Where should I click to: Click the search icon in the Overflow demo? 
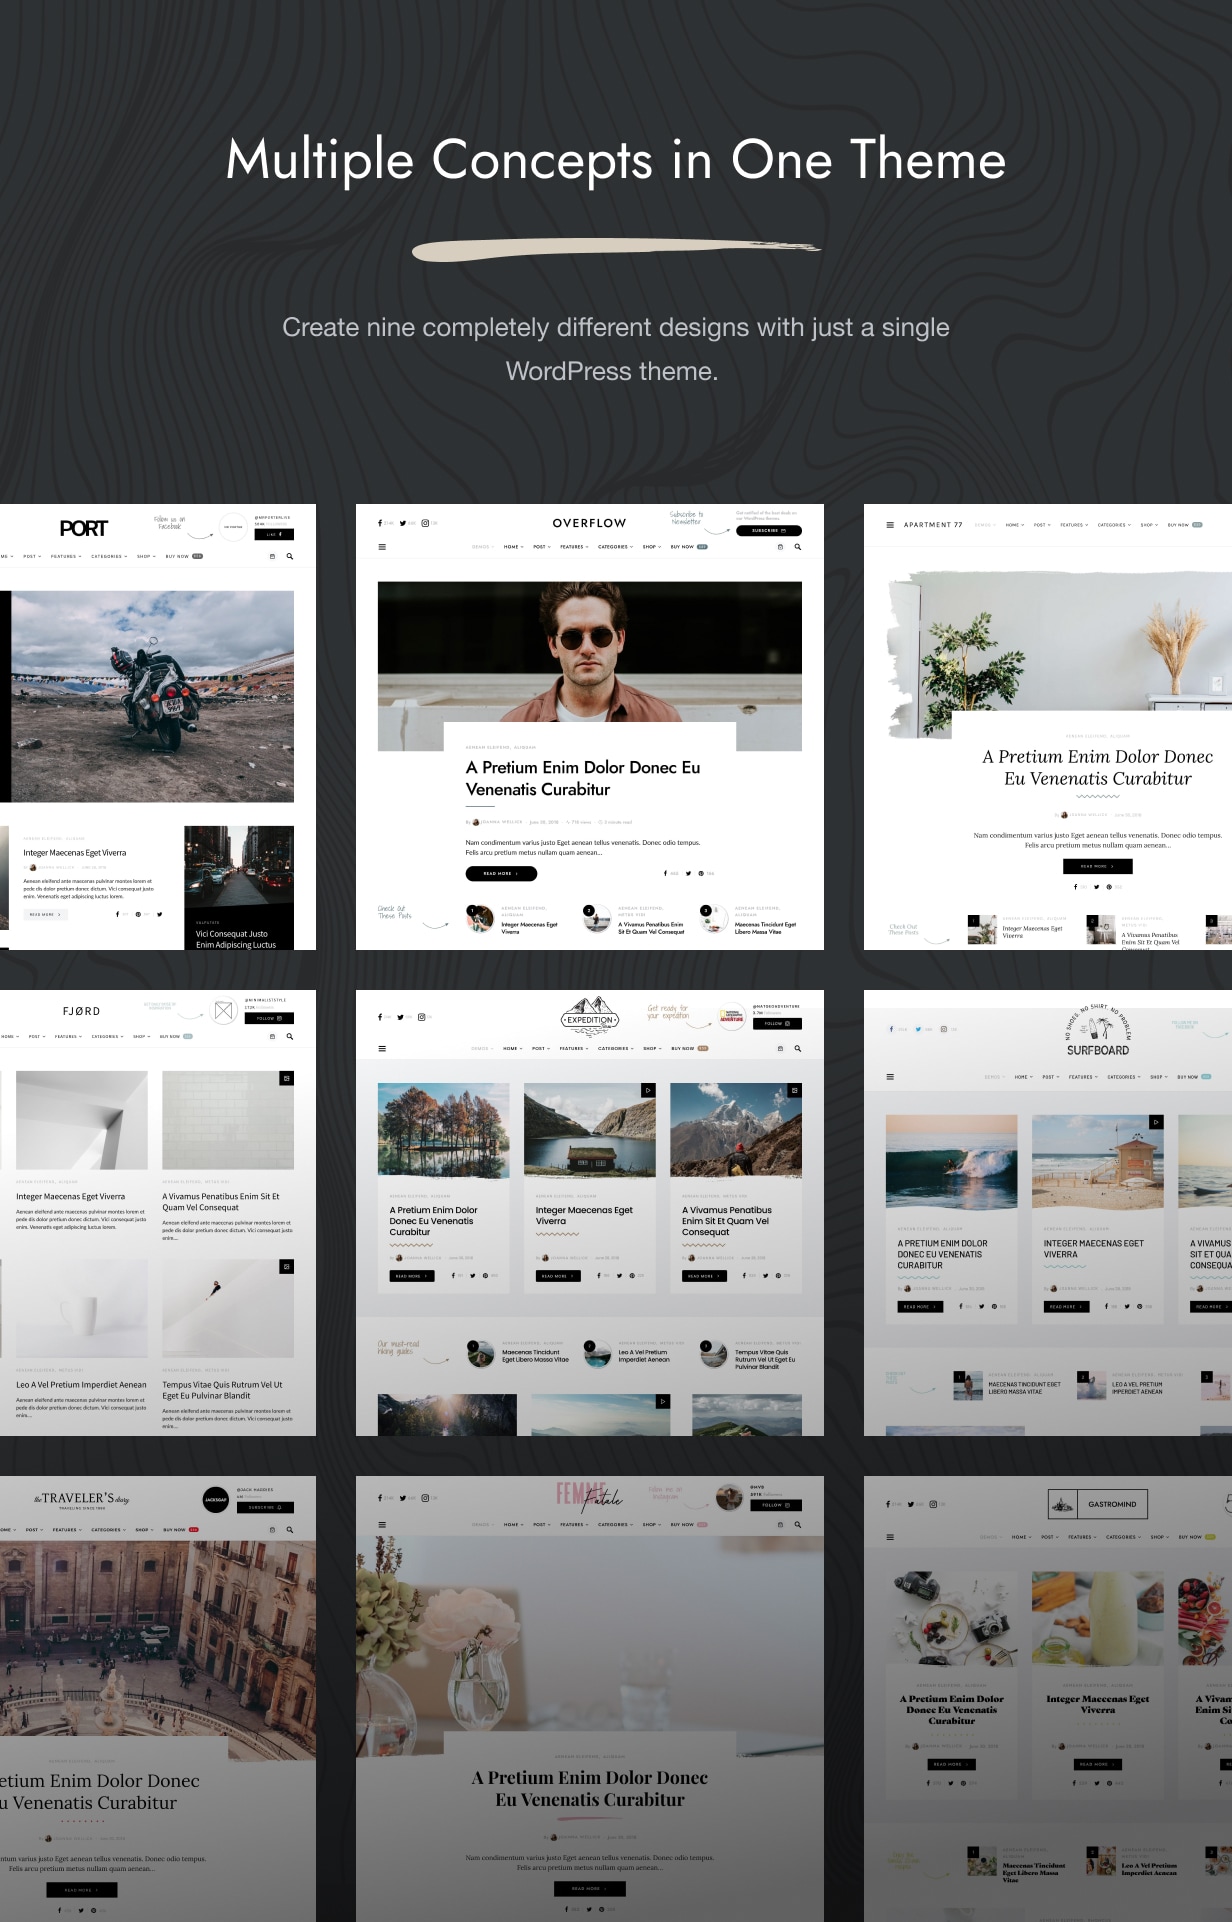pyautogui.click(x=797, y=547)
